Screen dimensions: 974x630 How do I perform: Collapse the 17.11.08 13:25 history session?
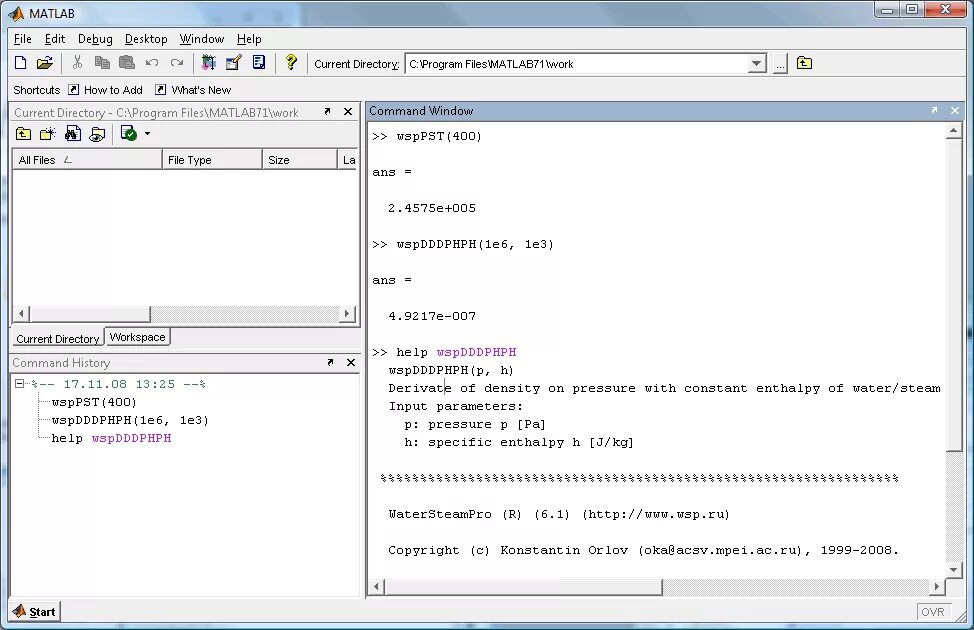point(19,384)
